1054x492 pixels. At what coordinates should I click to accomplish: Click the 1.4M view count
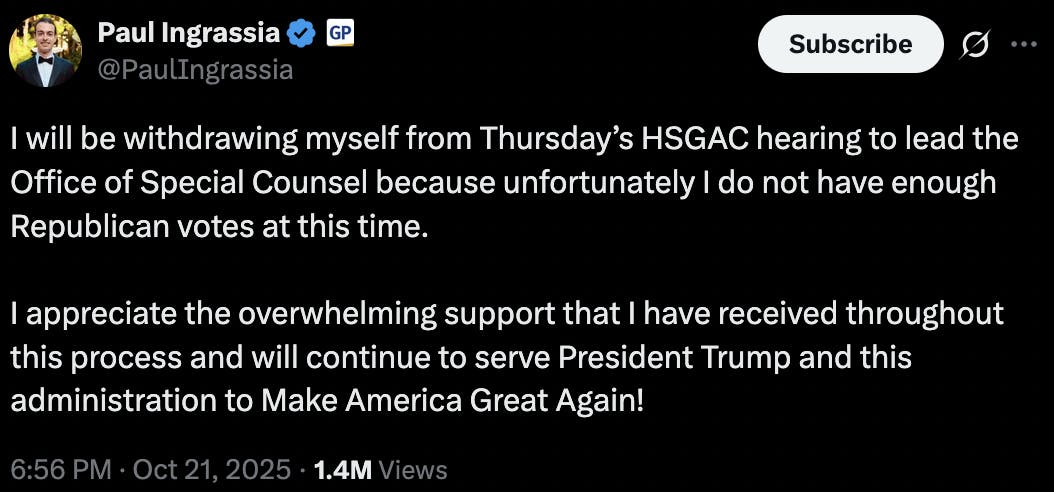[344, 469]
